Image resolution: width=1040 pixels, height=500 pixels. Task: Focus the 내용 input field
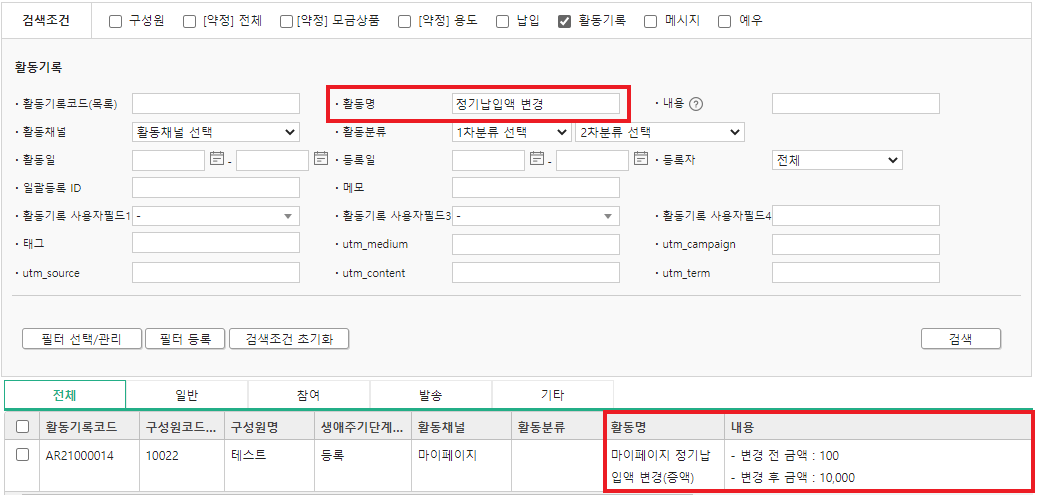tap(856, 103)
